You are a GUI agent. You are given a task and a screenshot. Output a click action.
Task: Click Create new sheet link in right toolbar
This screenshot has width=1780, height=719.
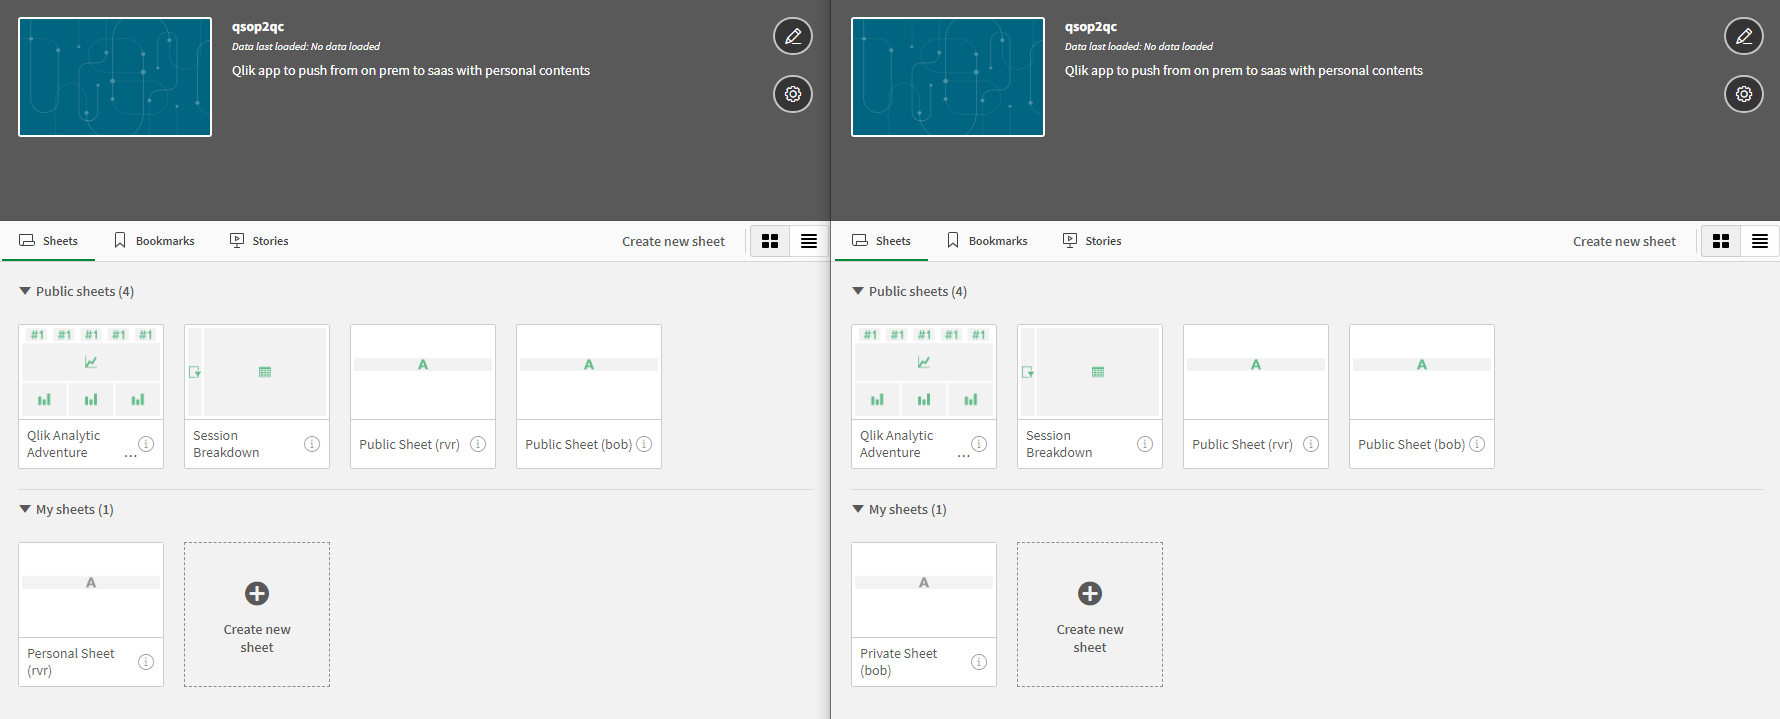1624,241
